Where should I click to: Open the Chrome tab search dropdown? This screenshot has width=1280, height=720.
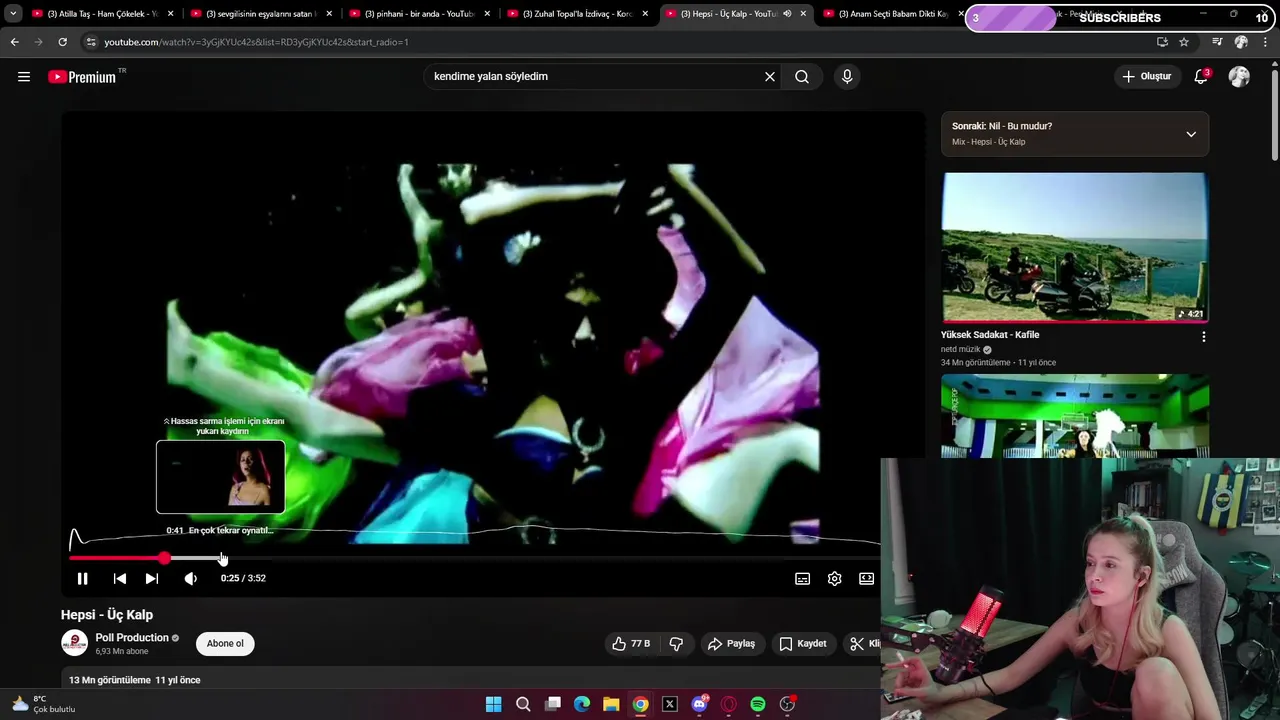click(13, 14)
